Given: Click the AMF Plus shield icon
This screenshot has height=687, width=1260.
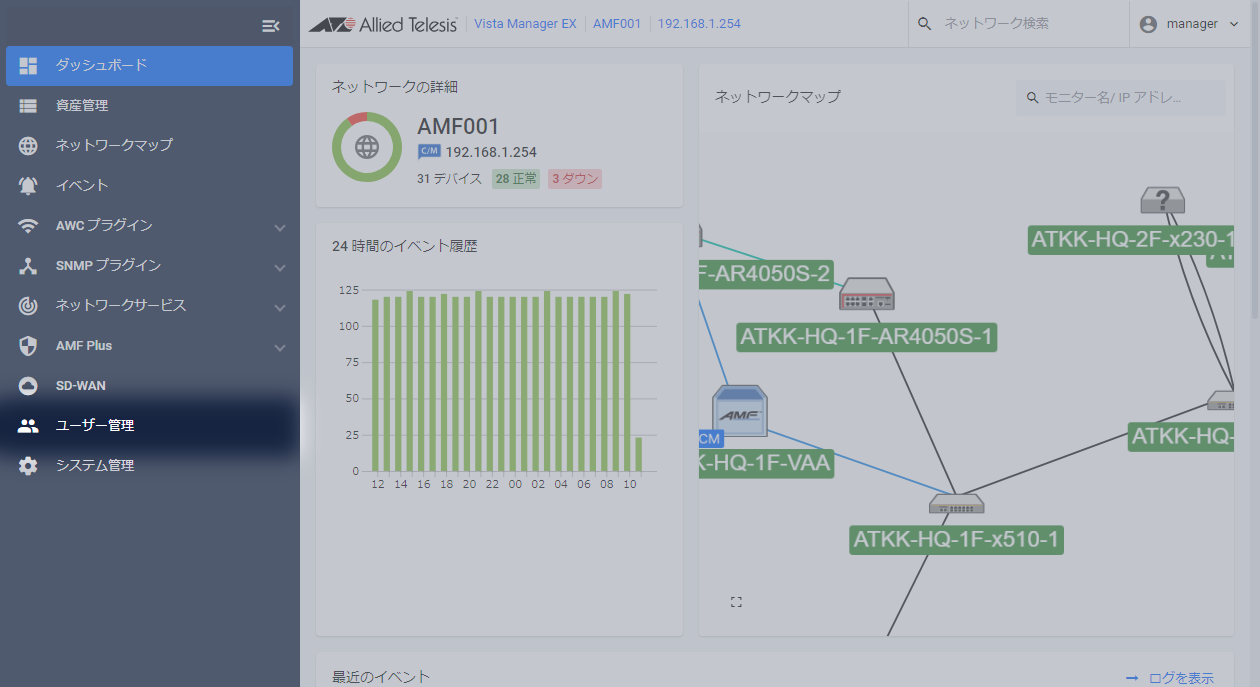Looking at the screenshot, I should (28, 346).
